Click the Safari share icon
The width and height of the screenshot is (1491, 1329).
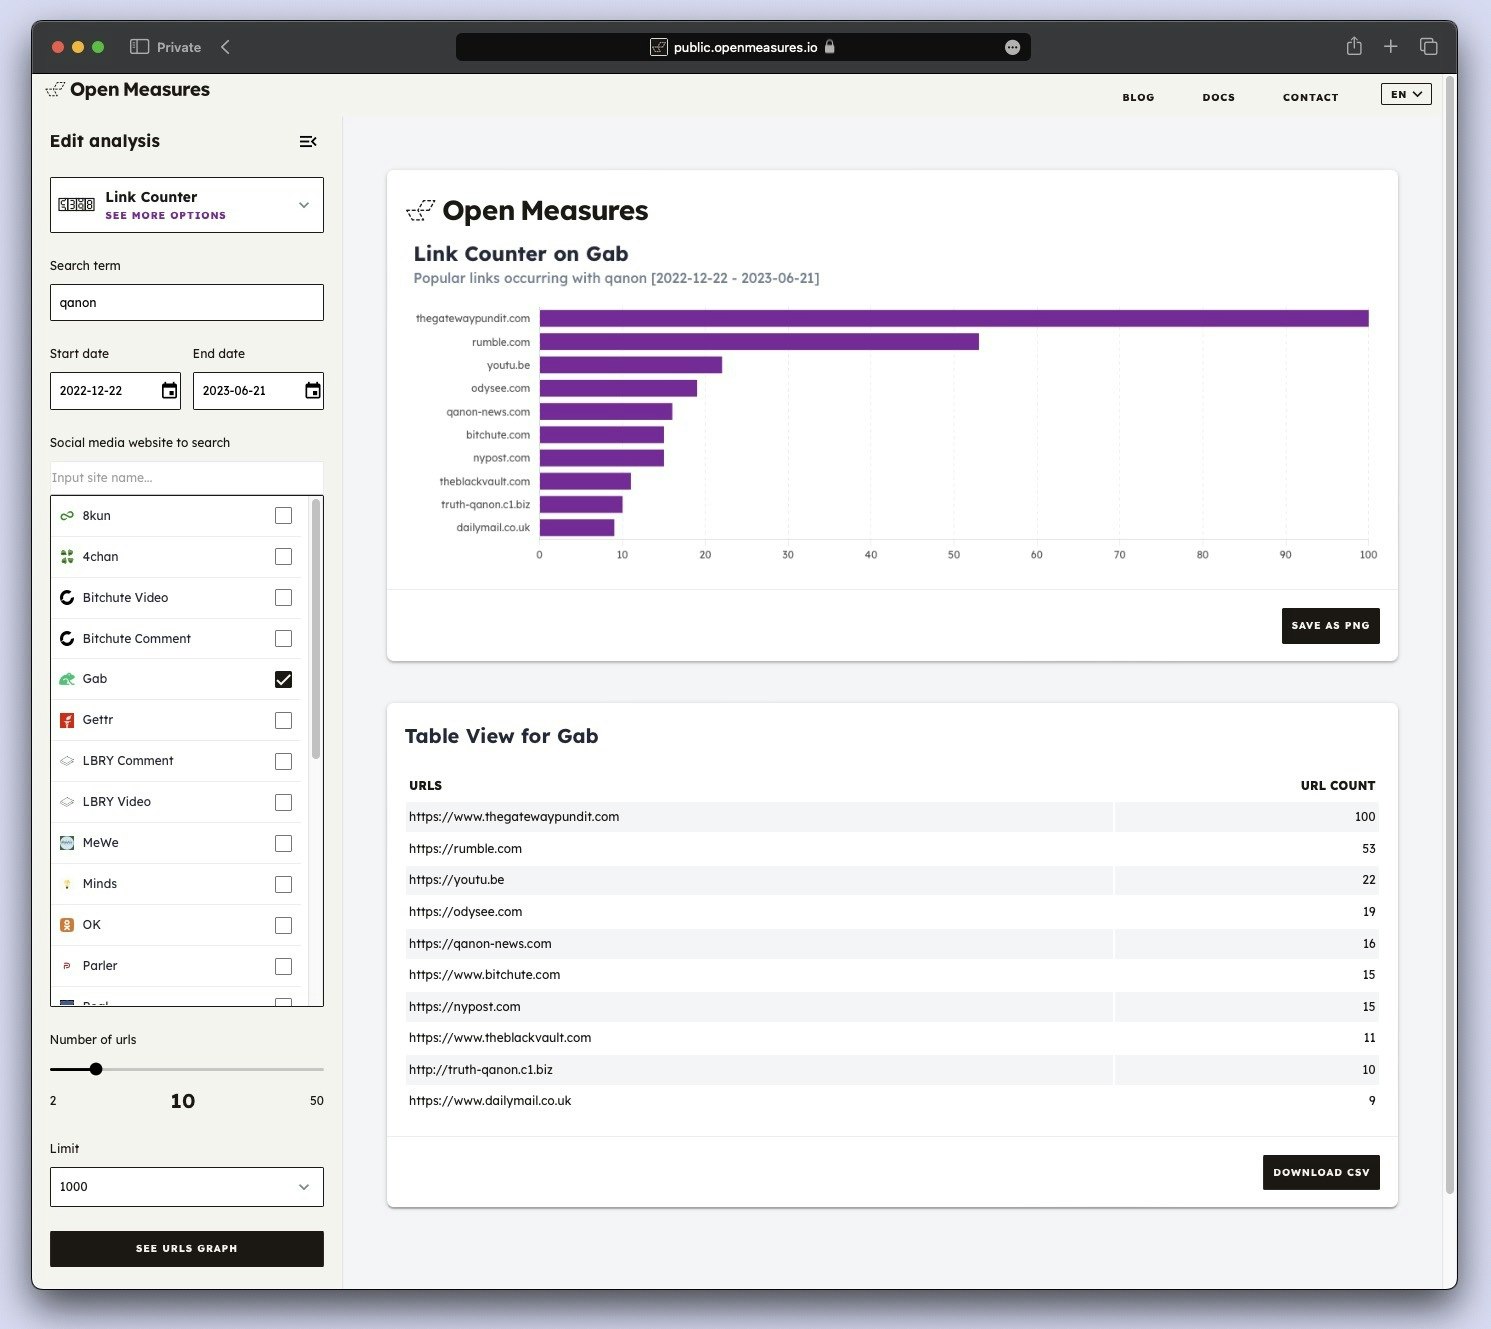pos(1354,46)
